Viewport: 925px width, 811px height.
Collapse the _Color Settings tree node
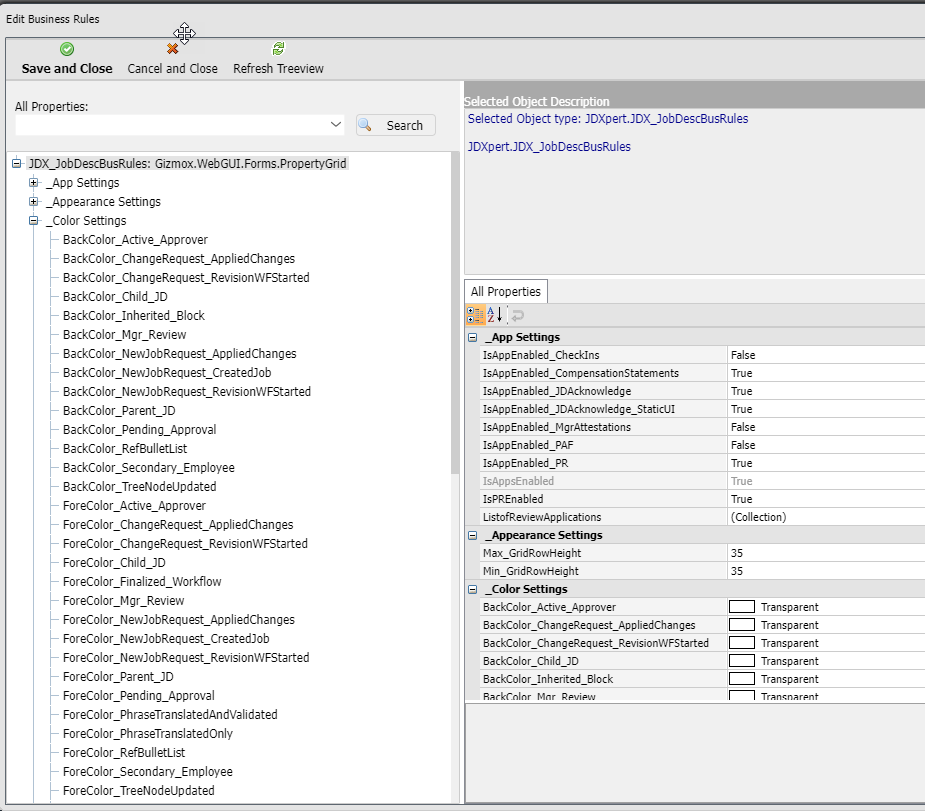[34, 221]
